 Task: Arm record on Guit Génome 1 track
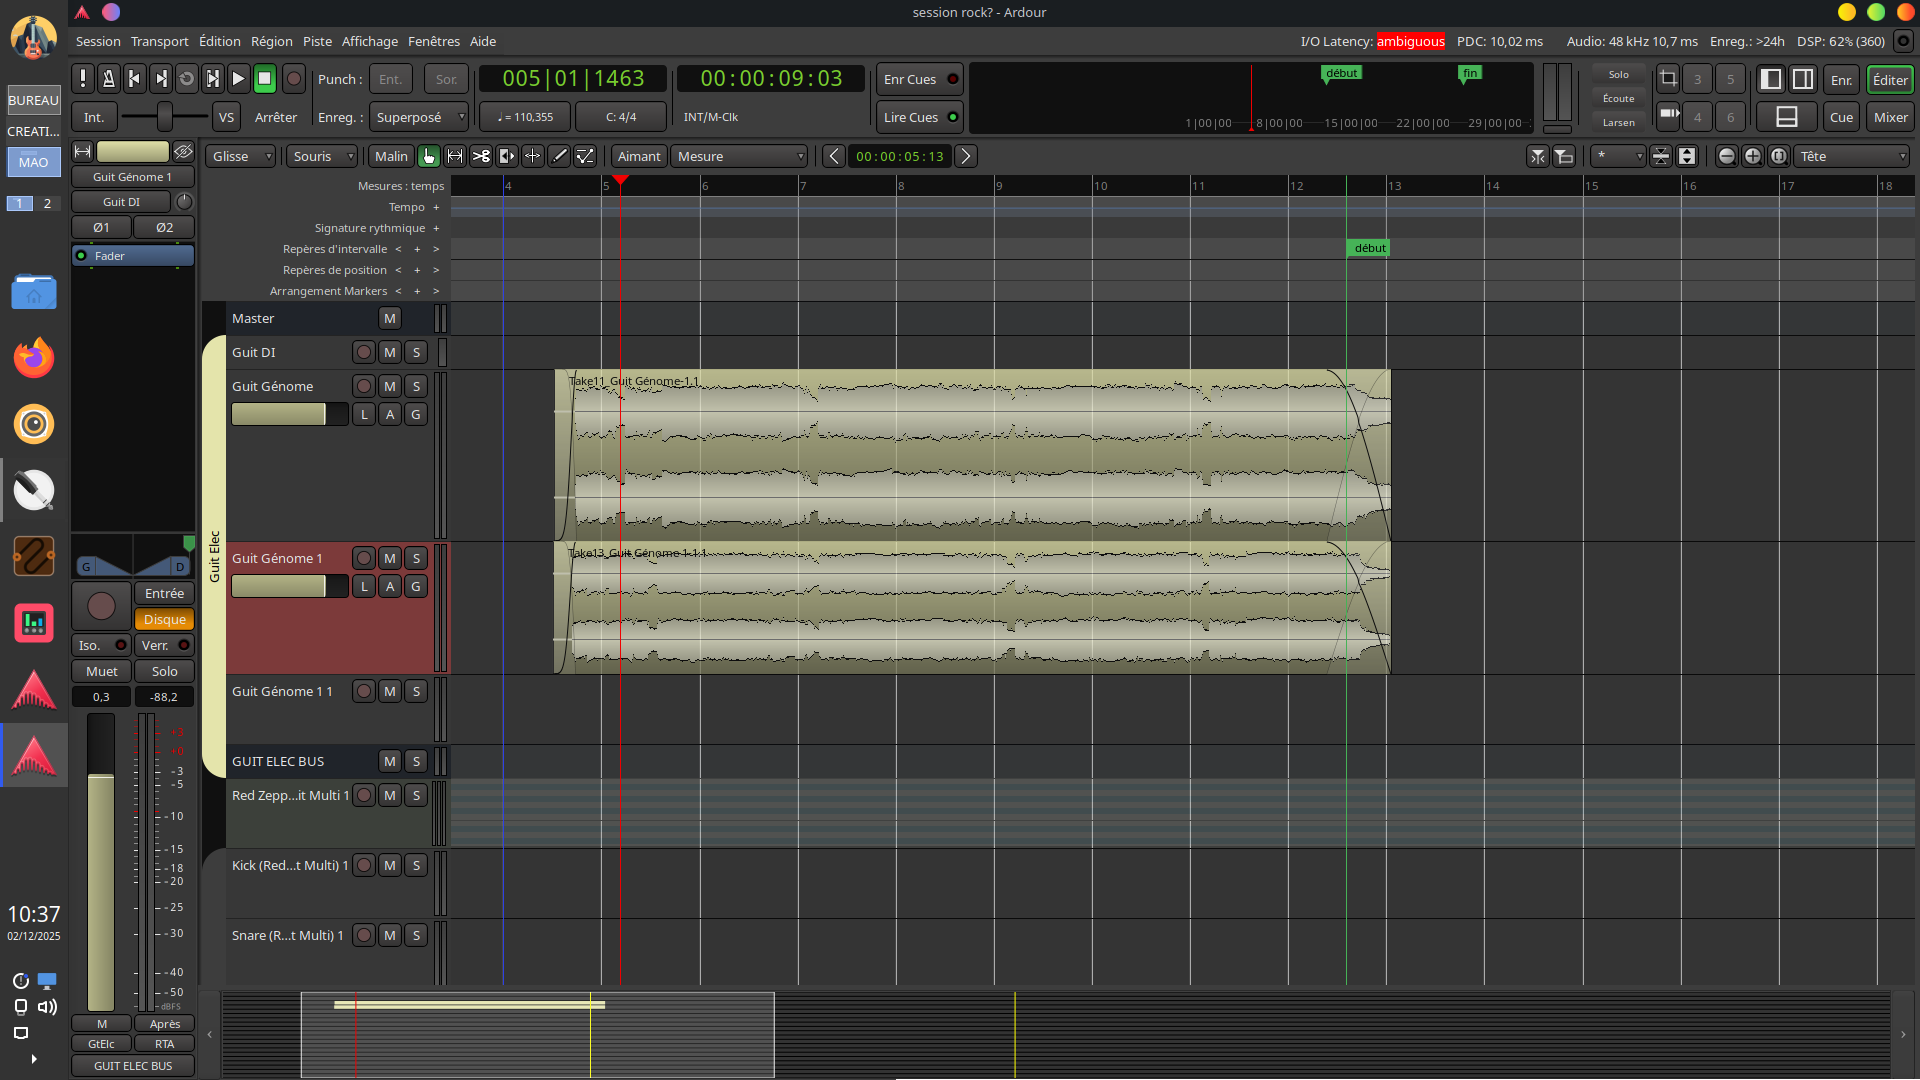[364, 558]
